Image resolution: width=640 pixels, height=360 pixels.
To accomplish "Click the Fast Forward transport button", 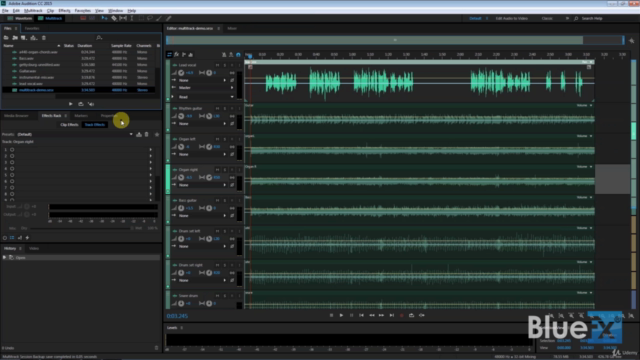I will tap(381, 315).
